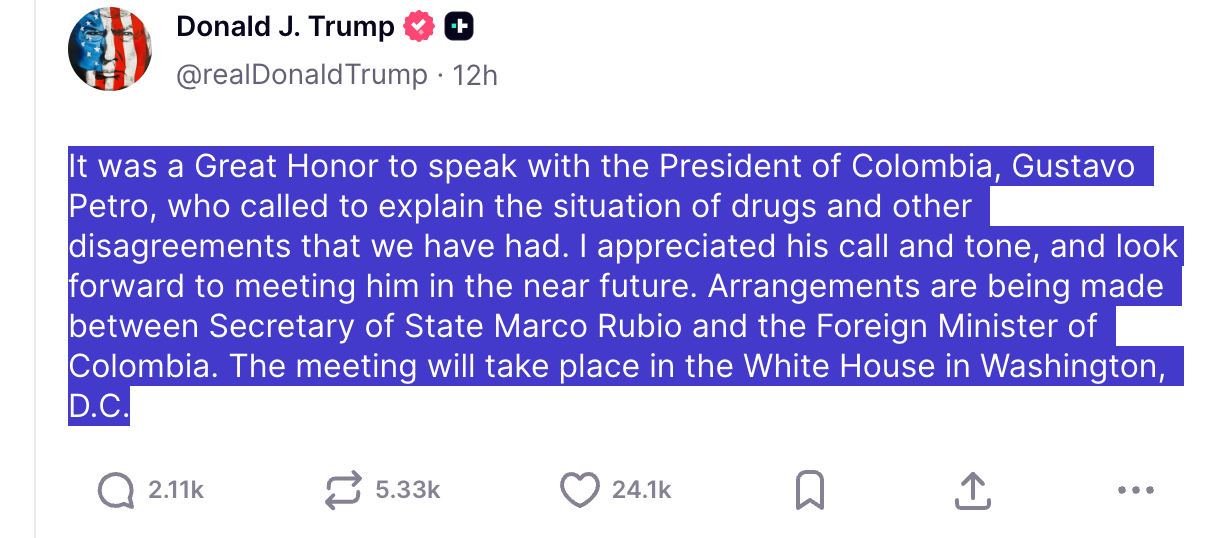Viewport: 1212px width, 538px height.
Task: Click the ReTruth repost arrows icon
Action: click(344, 489)
